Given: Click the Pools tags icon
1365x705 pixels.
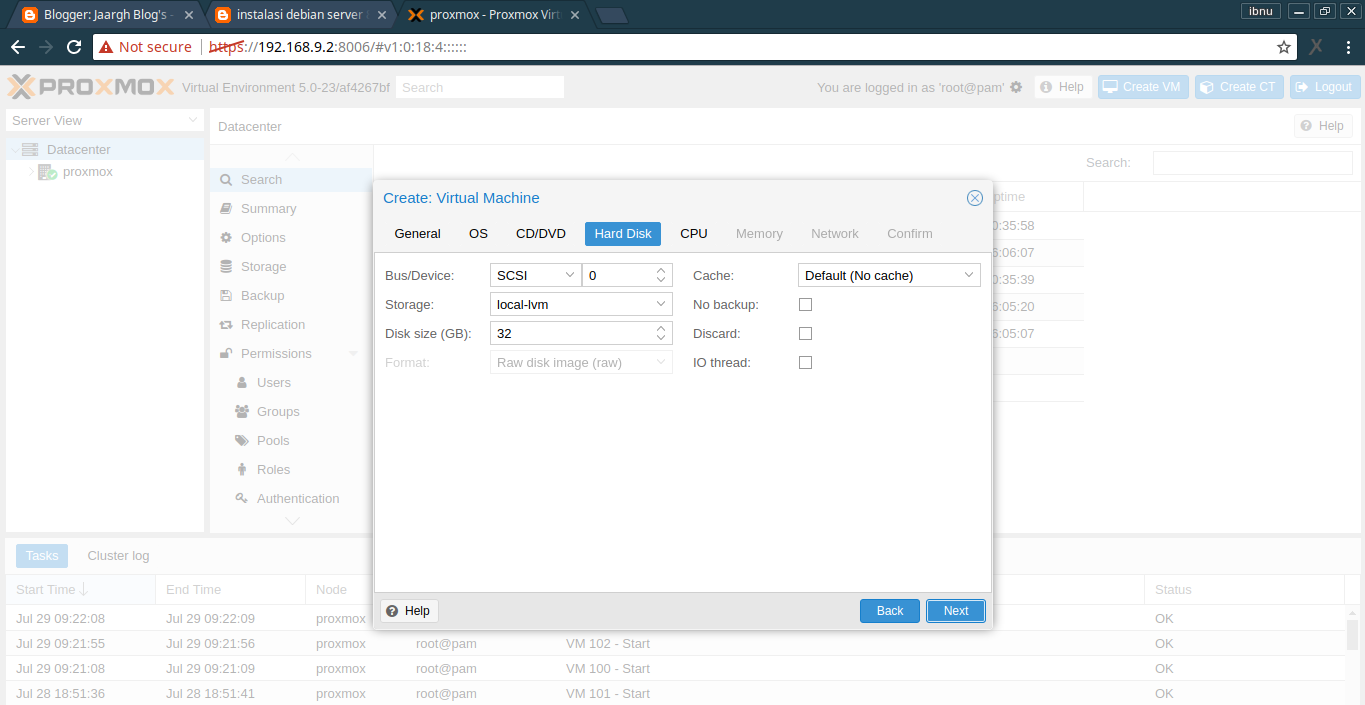Looking at the screenshot, I should tap(242, 441).
